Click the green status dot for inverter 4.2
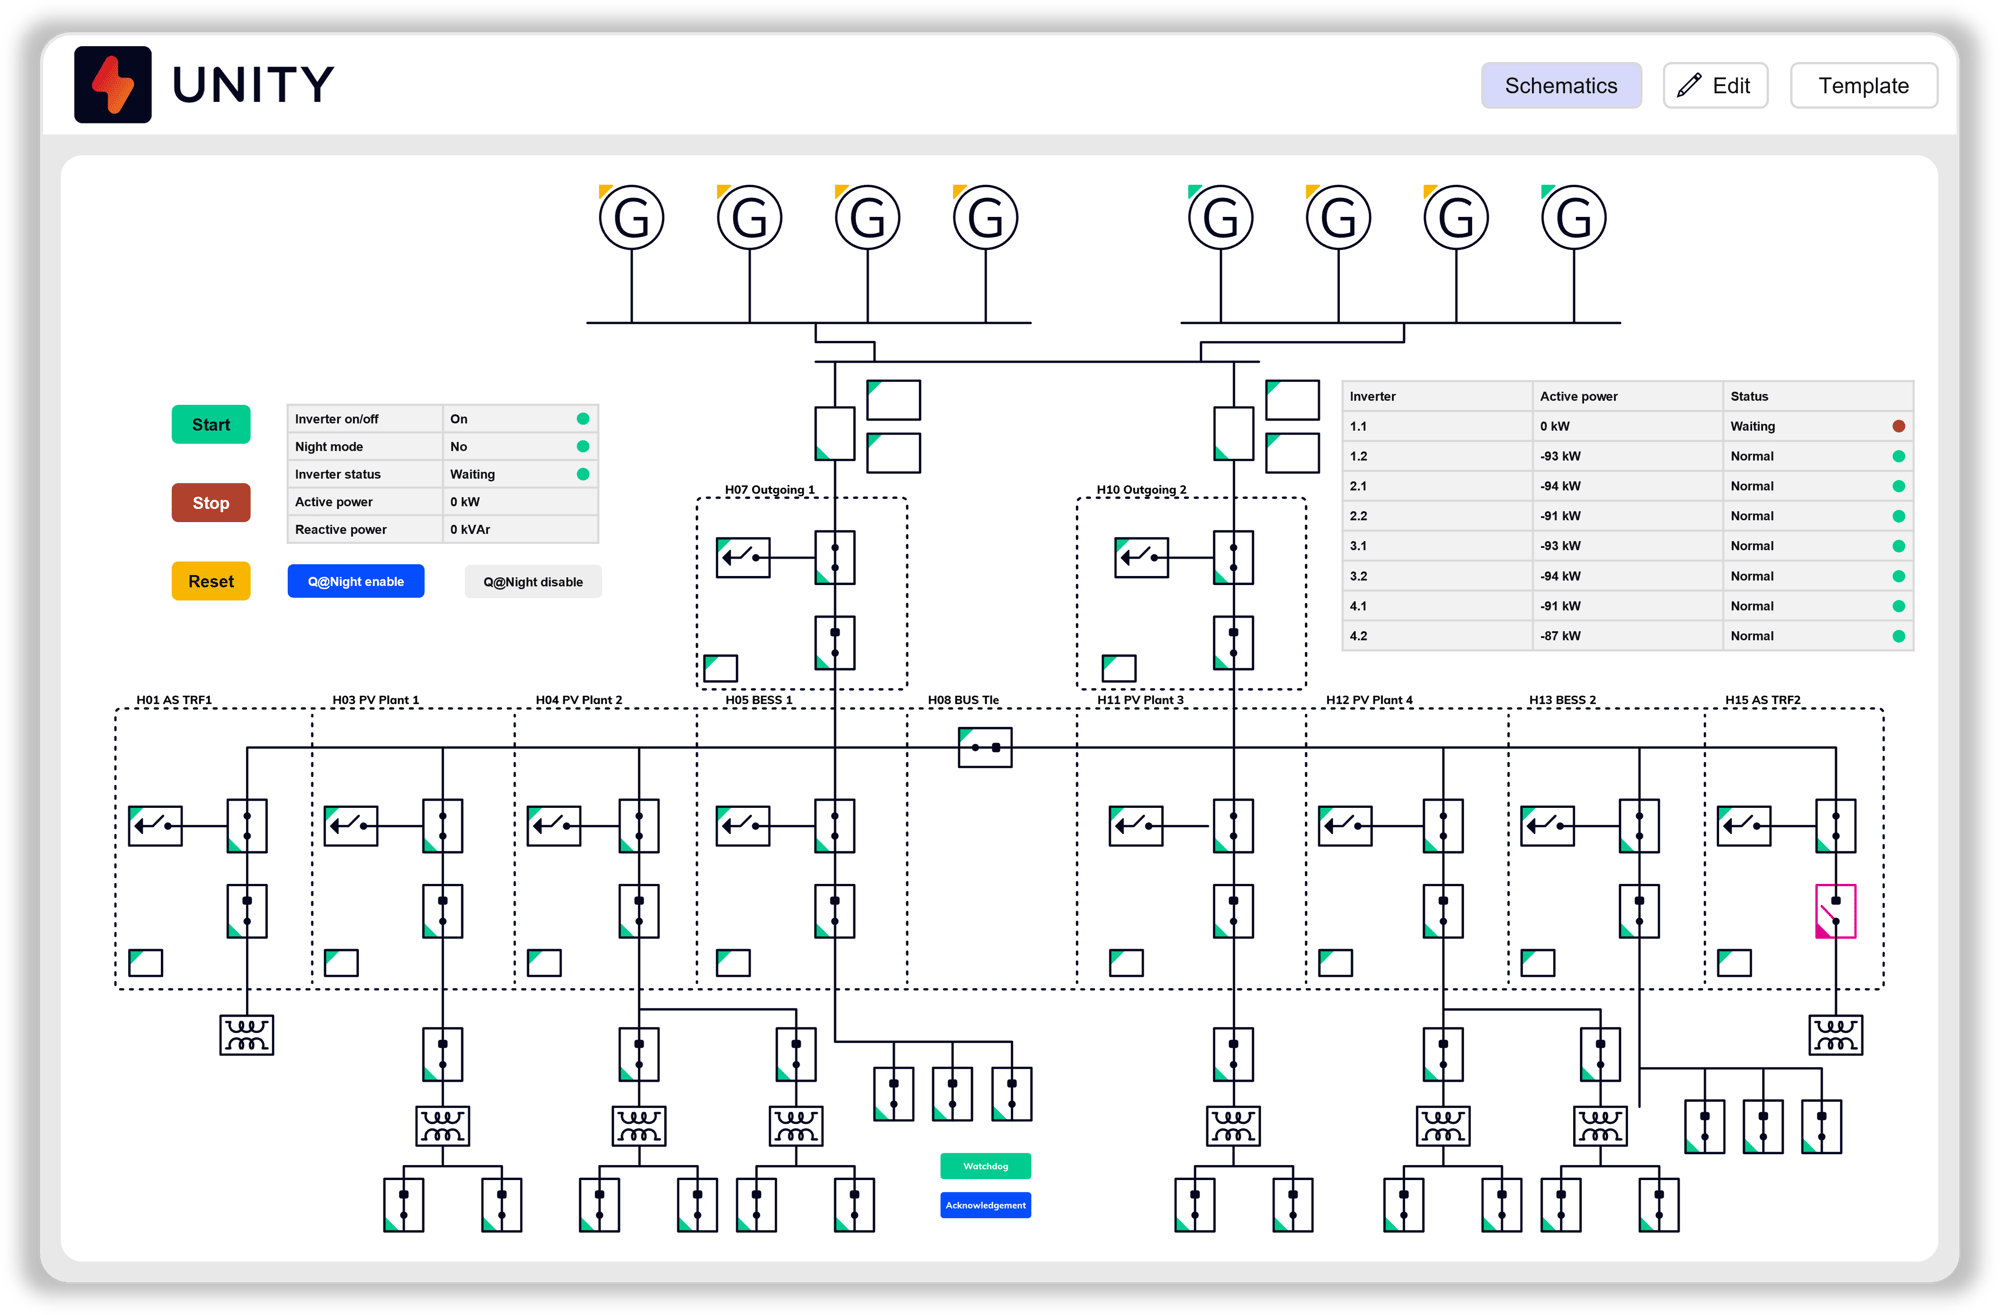This screenshot has height=1315, width=2000. pos(1897,635)
